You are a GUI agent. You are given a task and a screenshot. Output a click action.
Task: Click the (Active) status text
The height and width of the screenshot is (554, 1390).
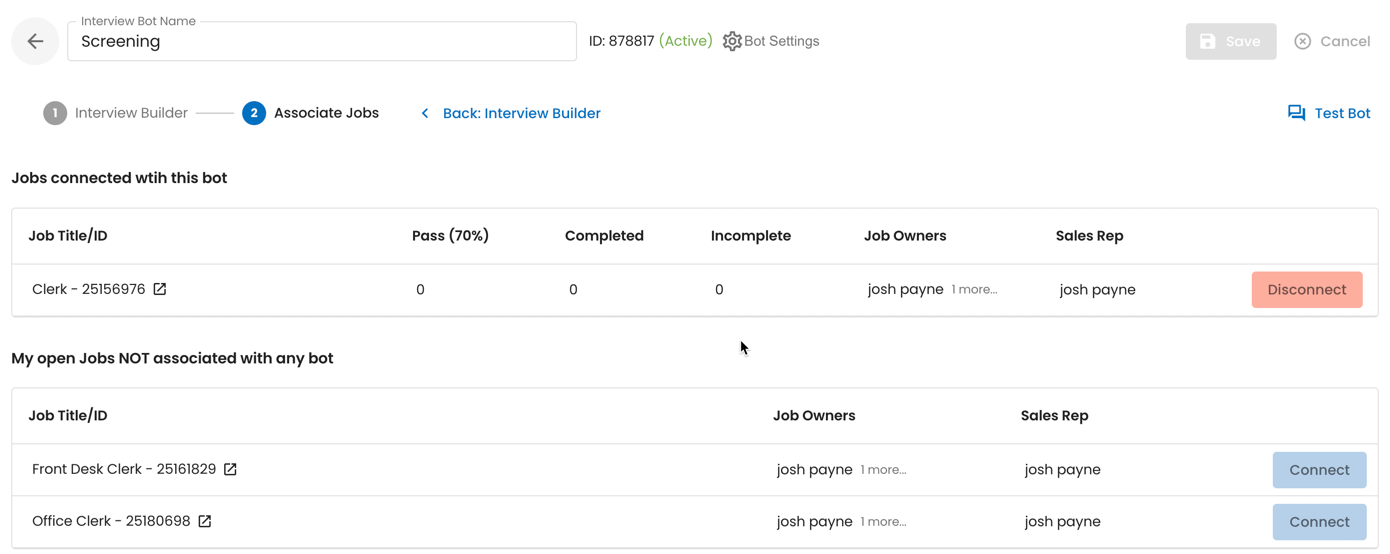(x=686, y=41)
